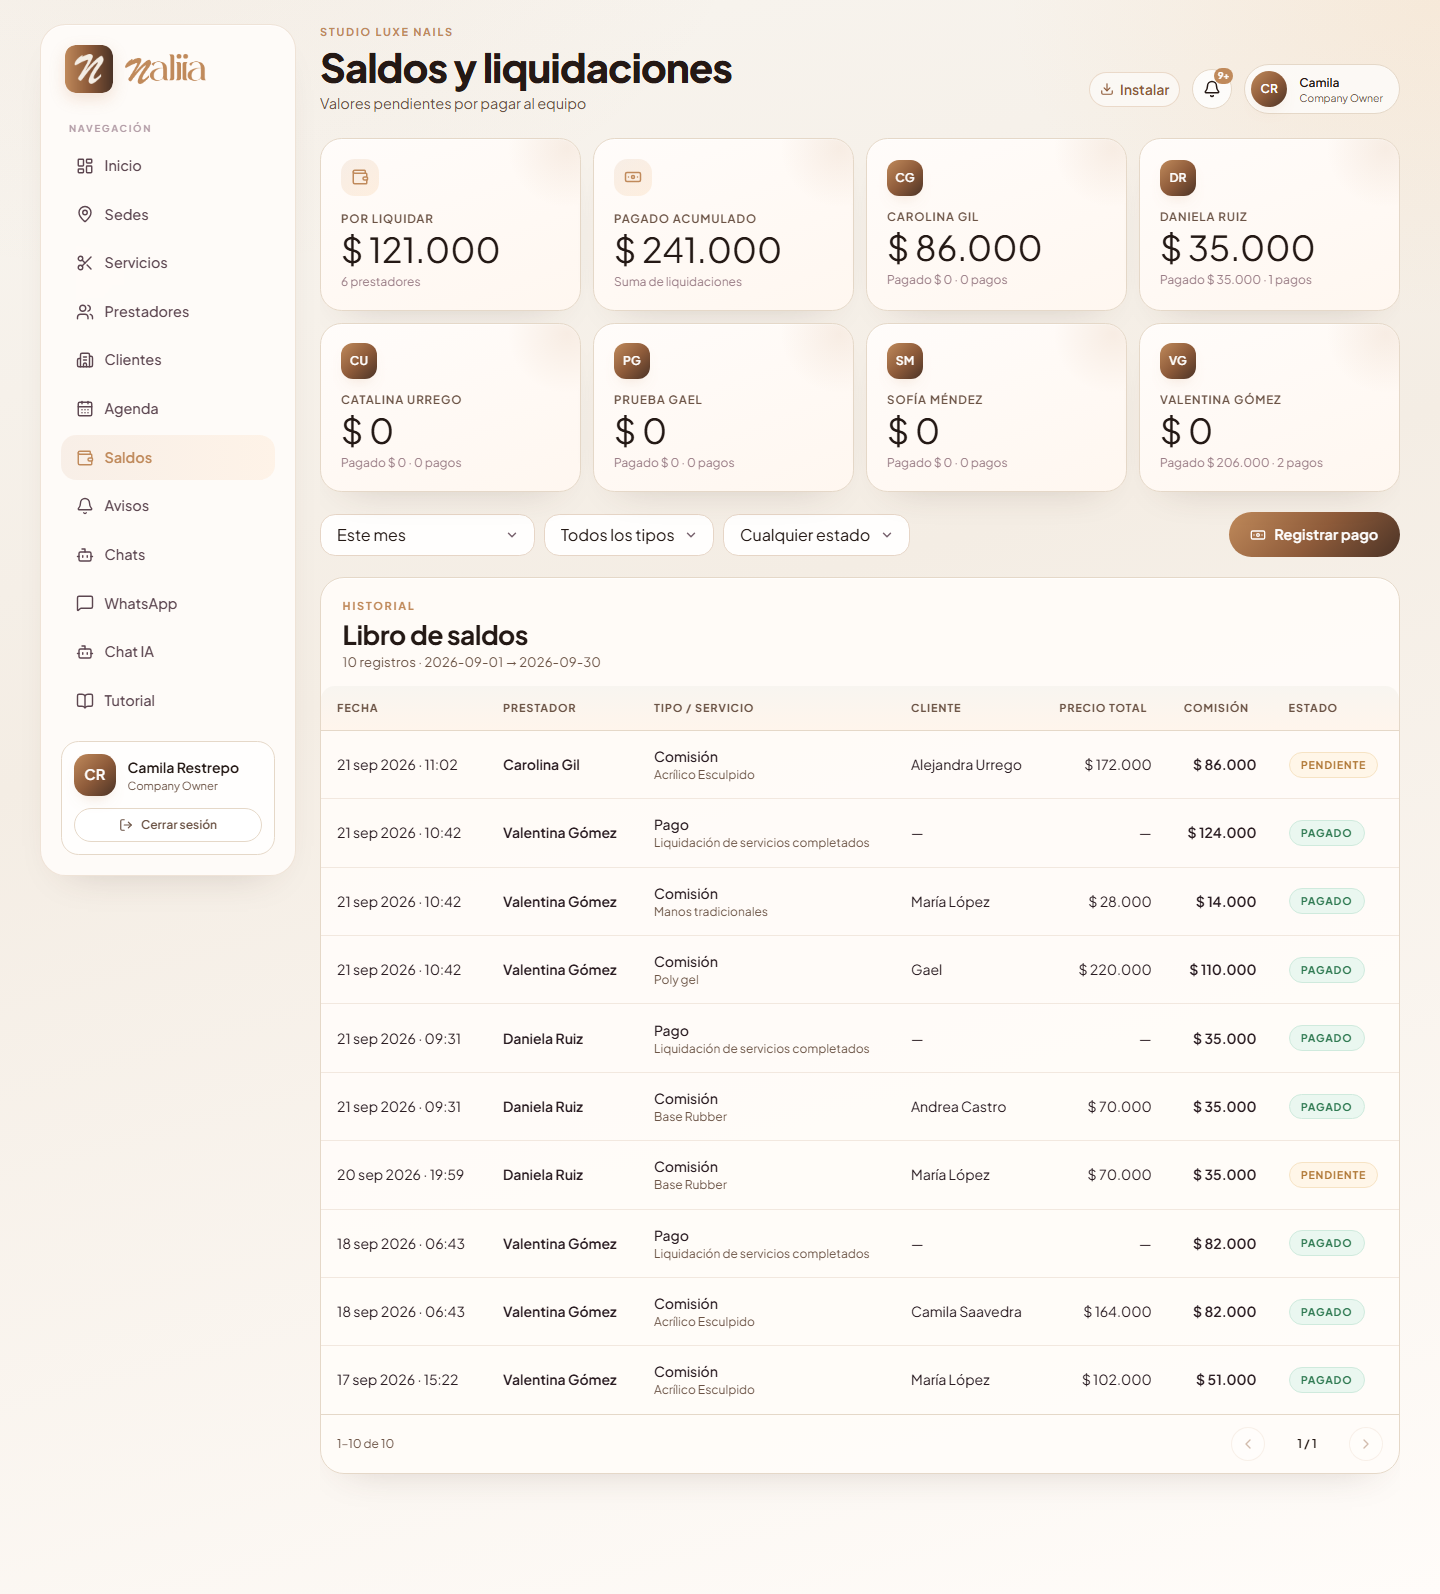Click the Registrar pago button

tap(1314, 535)
